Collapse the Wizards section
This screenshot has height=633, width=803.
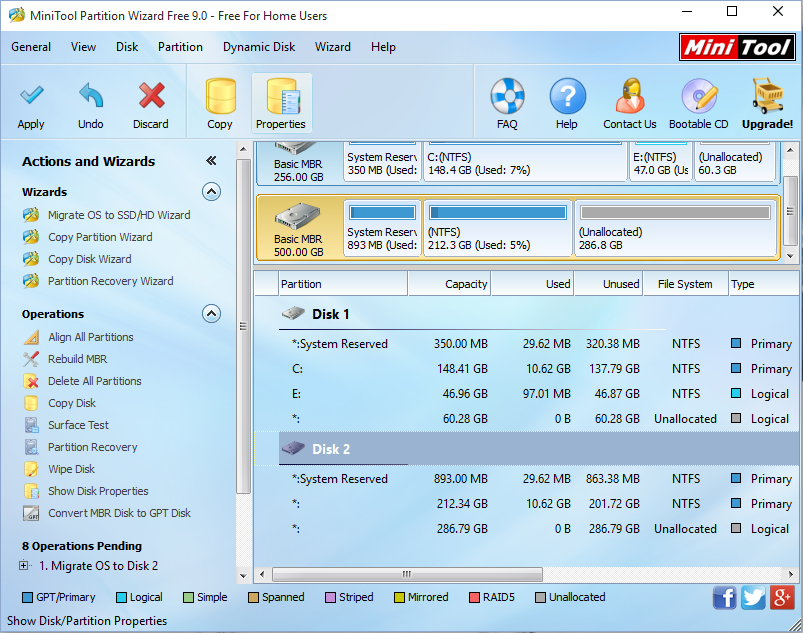pyautogui.click(x=212, y=192)
